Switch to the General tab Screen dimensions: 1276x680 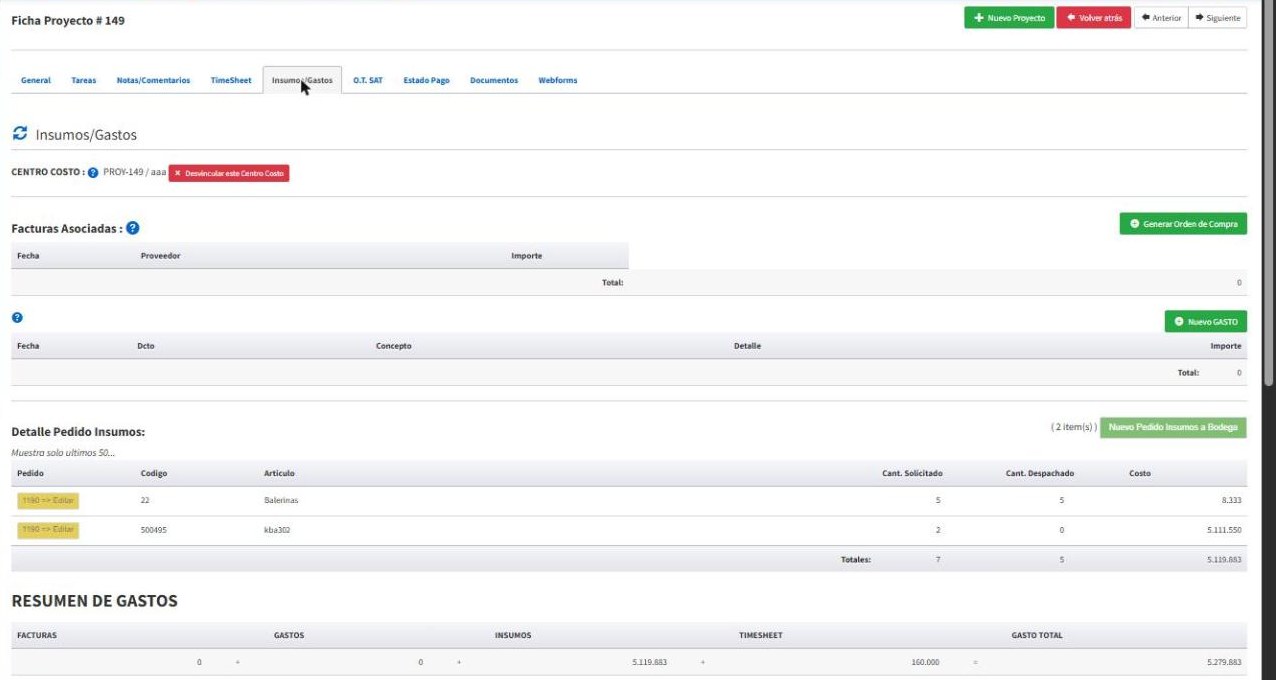36,80
